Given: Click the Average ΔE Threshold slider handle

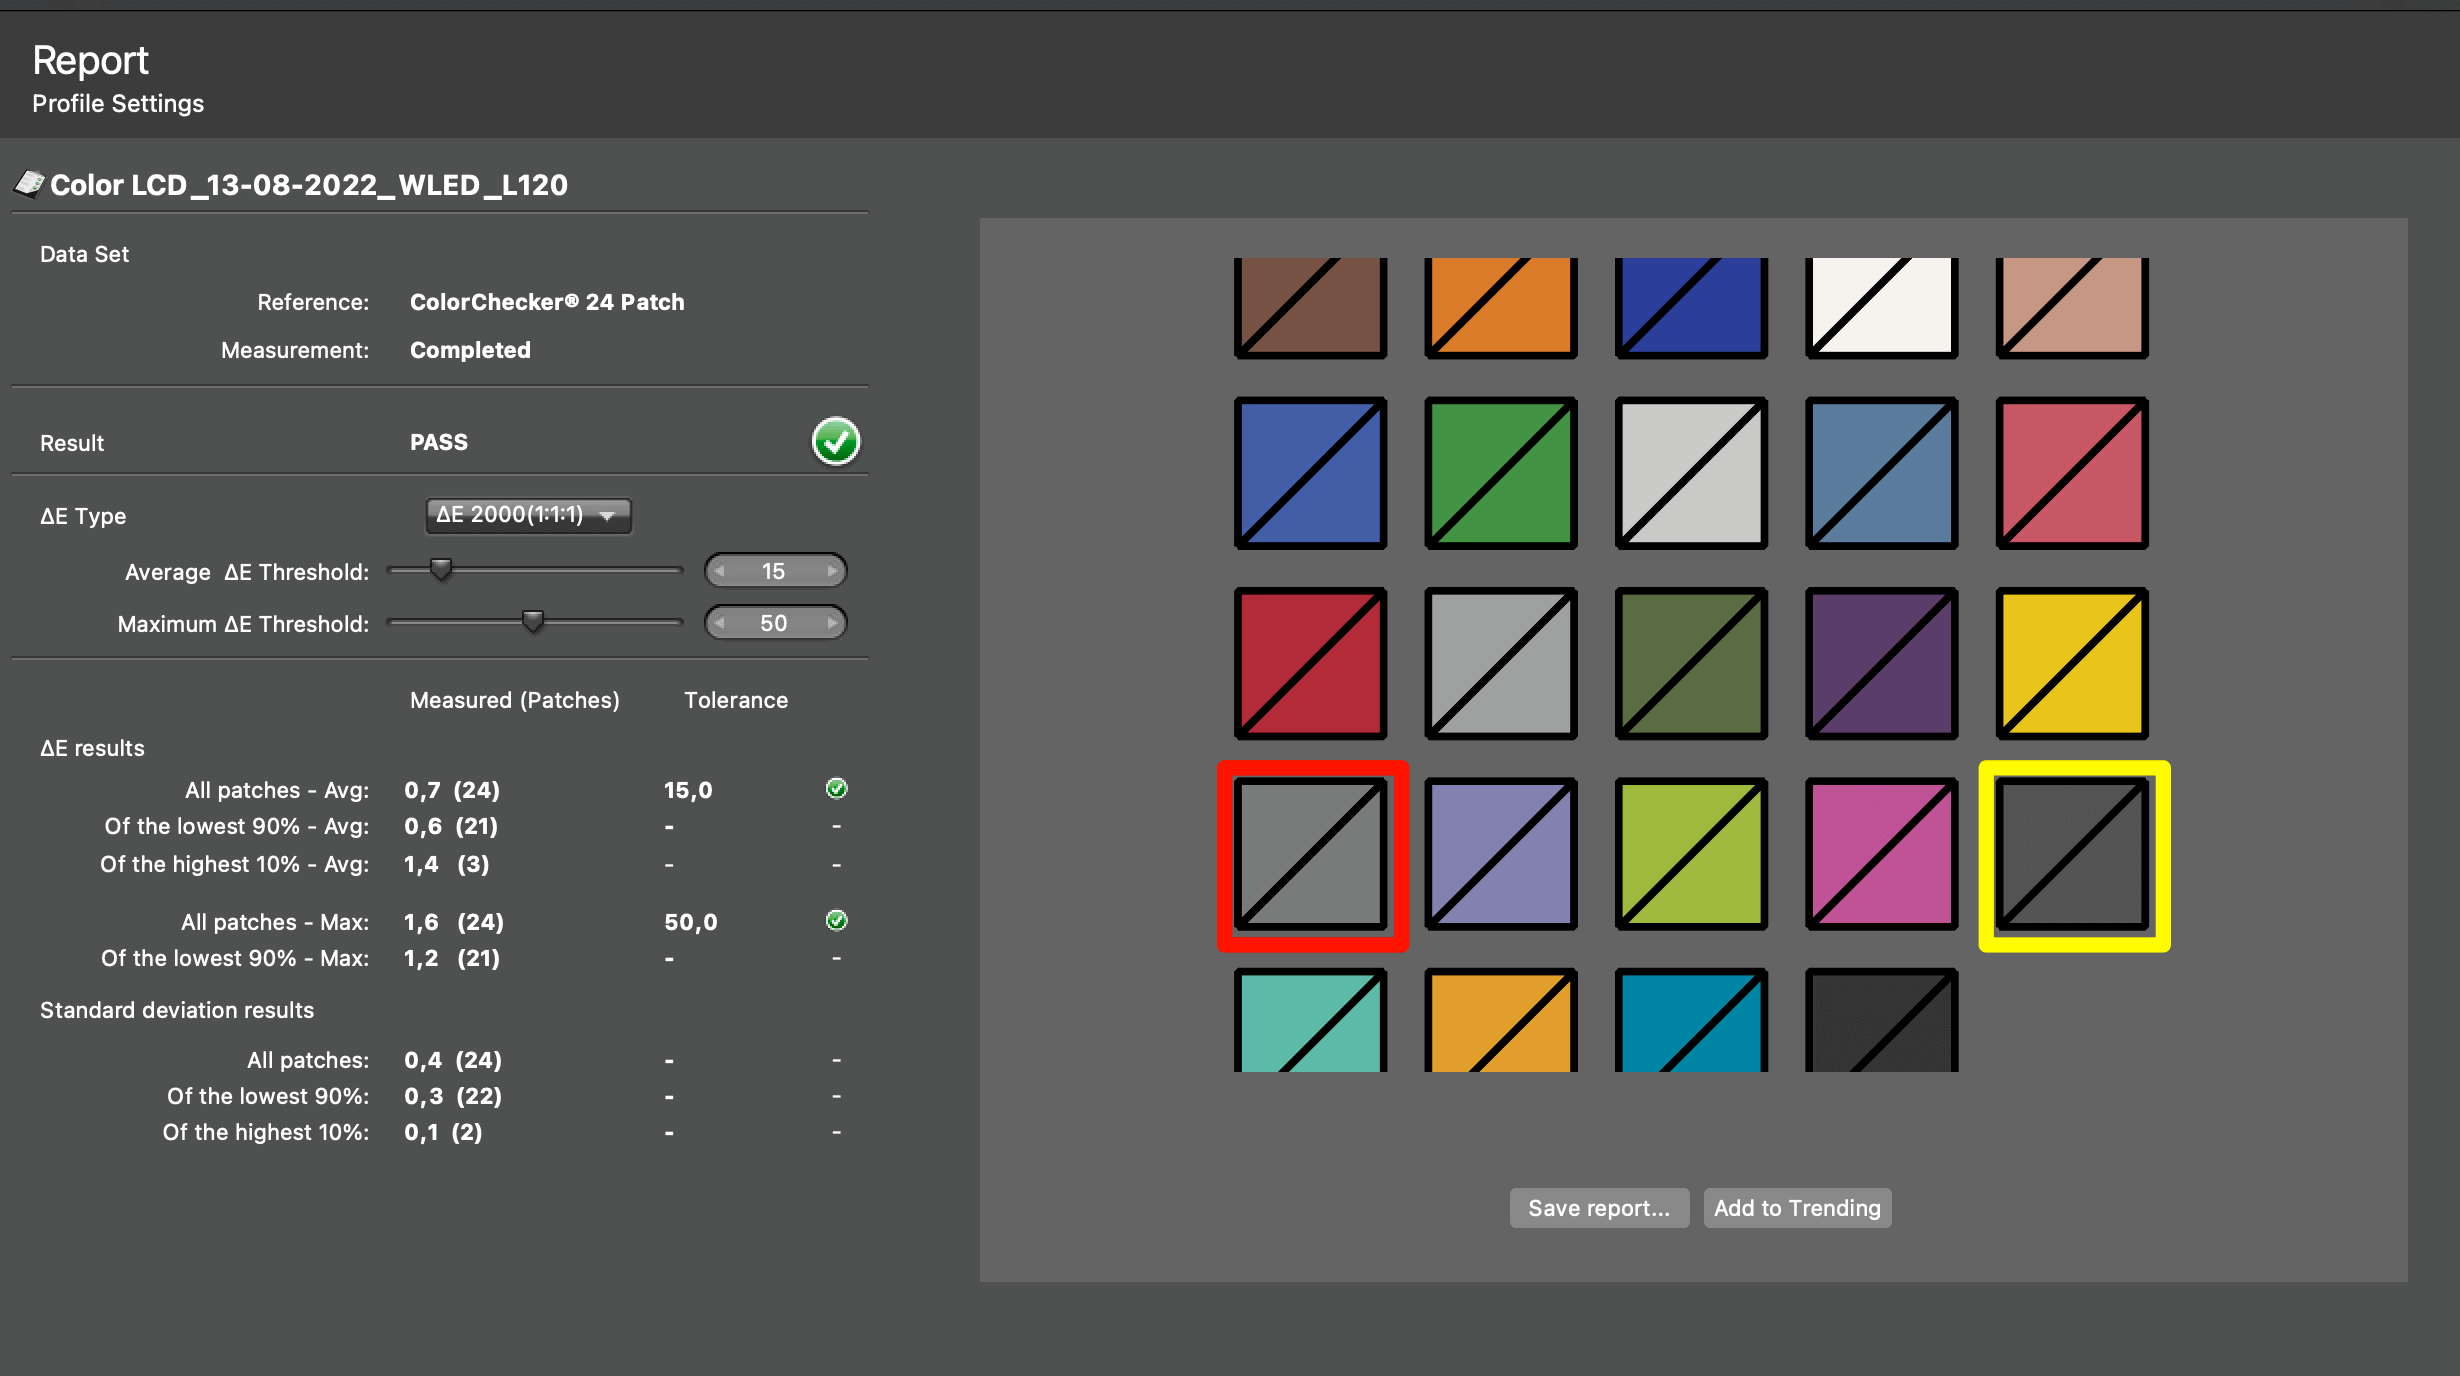Looking at the screenshot, I should click(440, 569).
